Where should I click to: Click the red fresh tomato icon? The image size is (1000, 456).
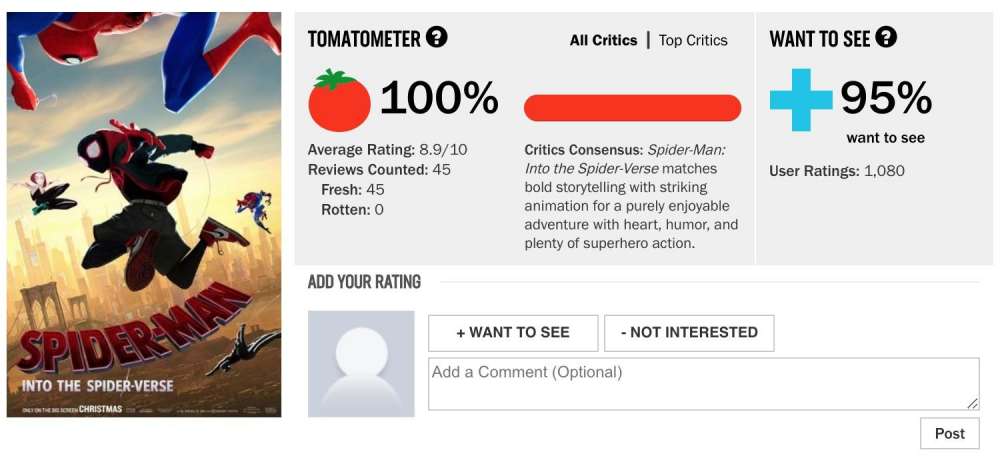(339, 100)
